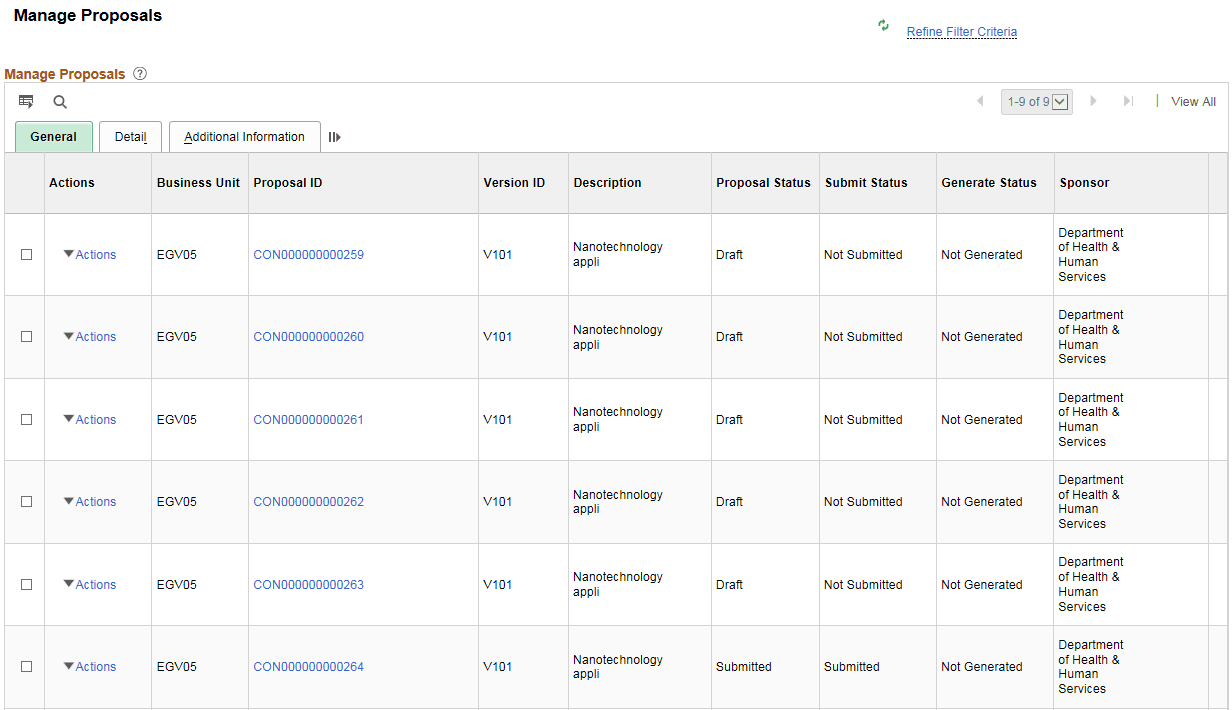
Task: Open the search icon in the grid toolbar
Action: click(x=59, y=101)
